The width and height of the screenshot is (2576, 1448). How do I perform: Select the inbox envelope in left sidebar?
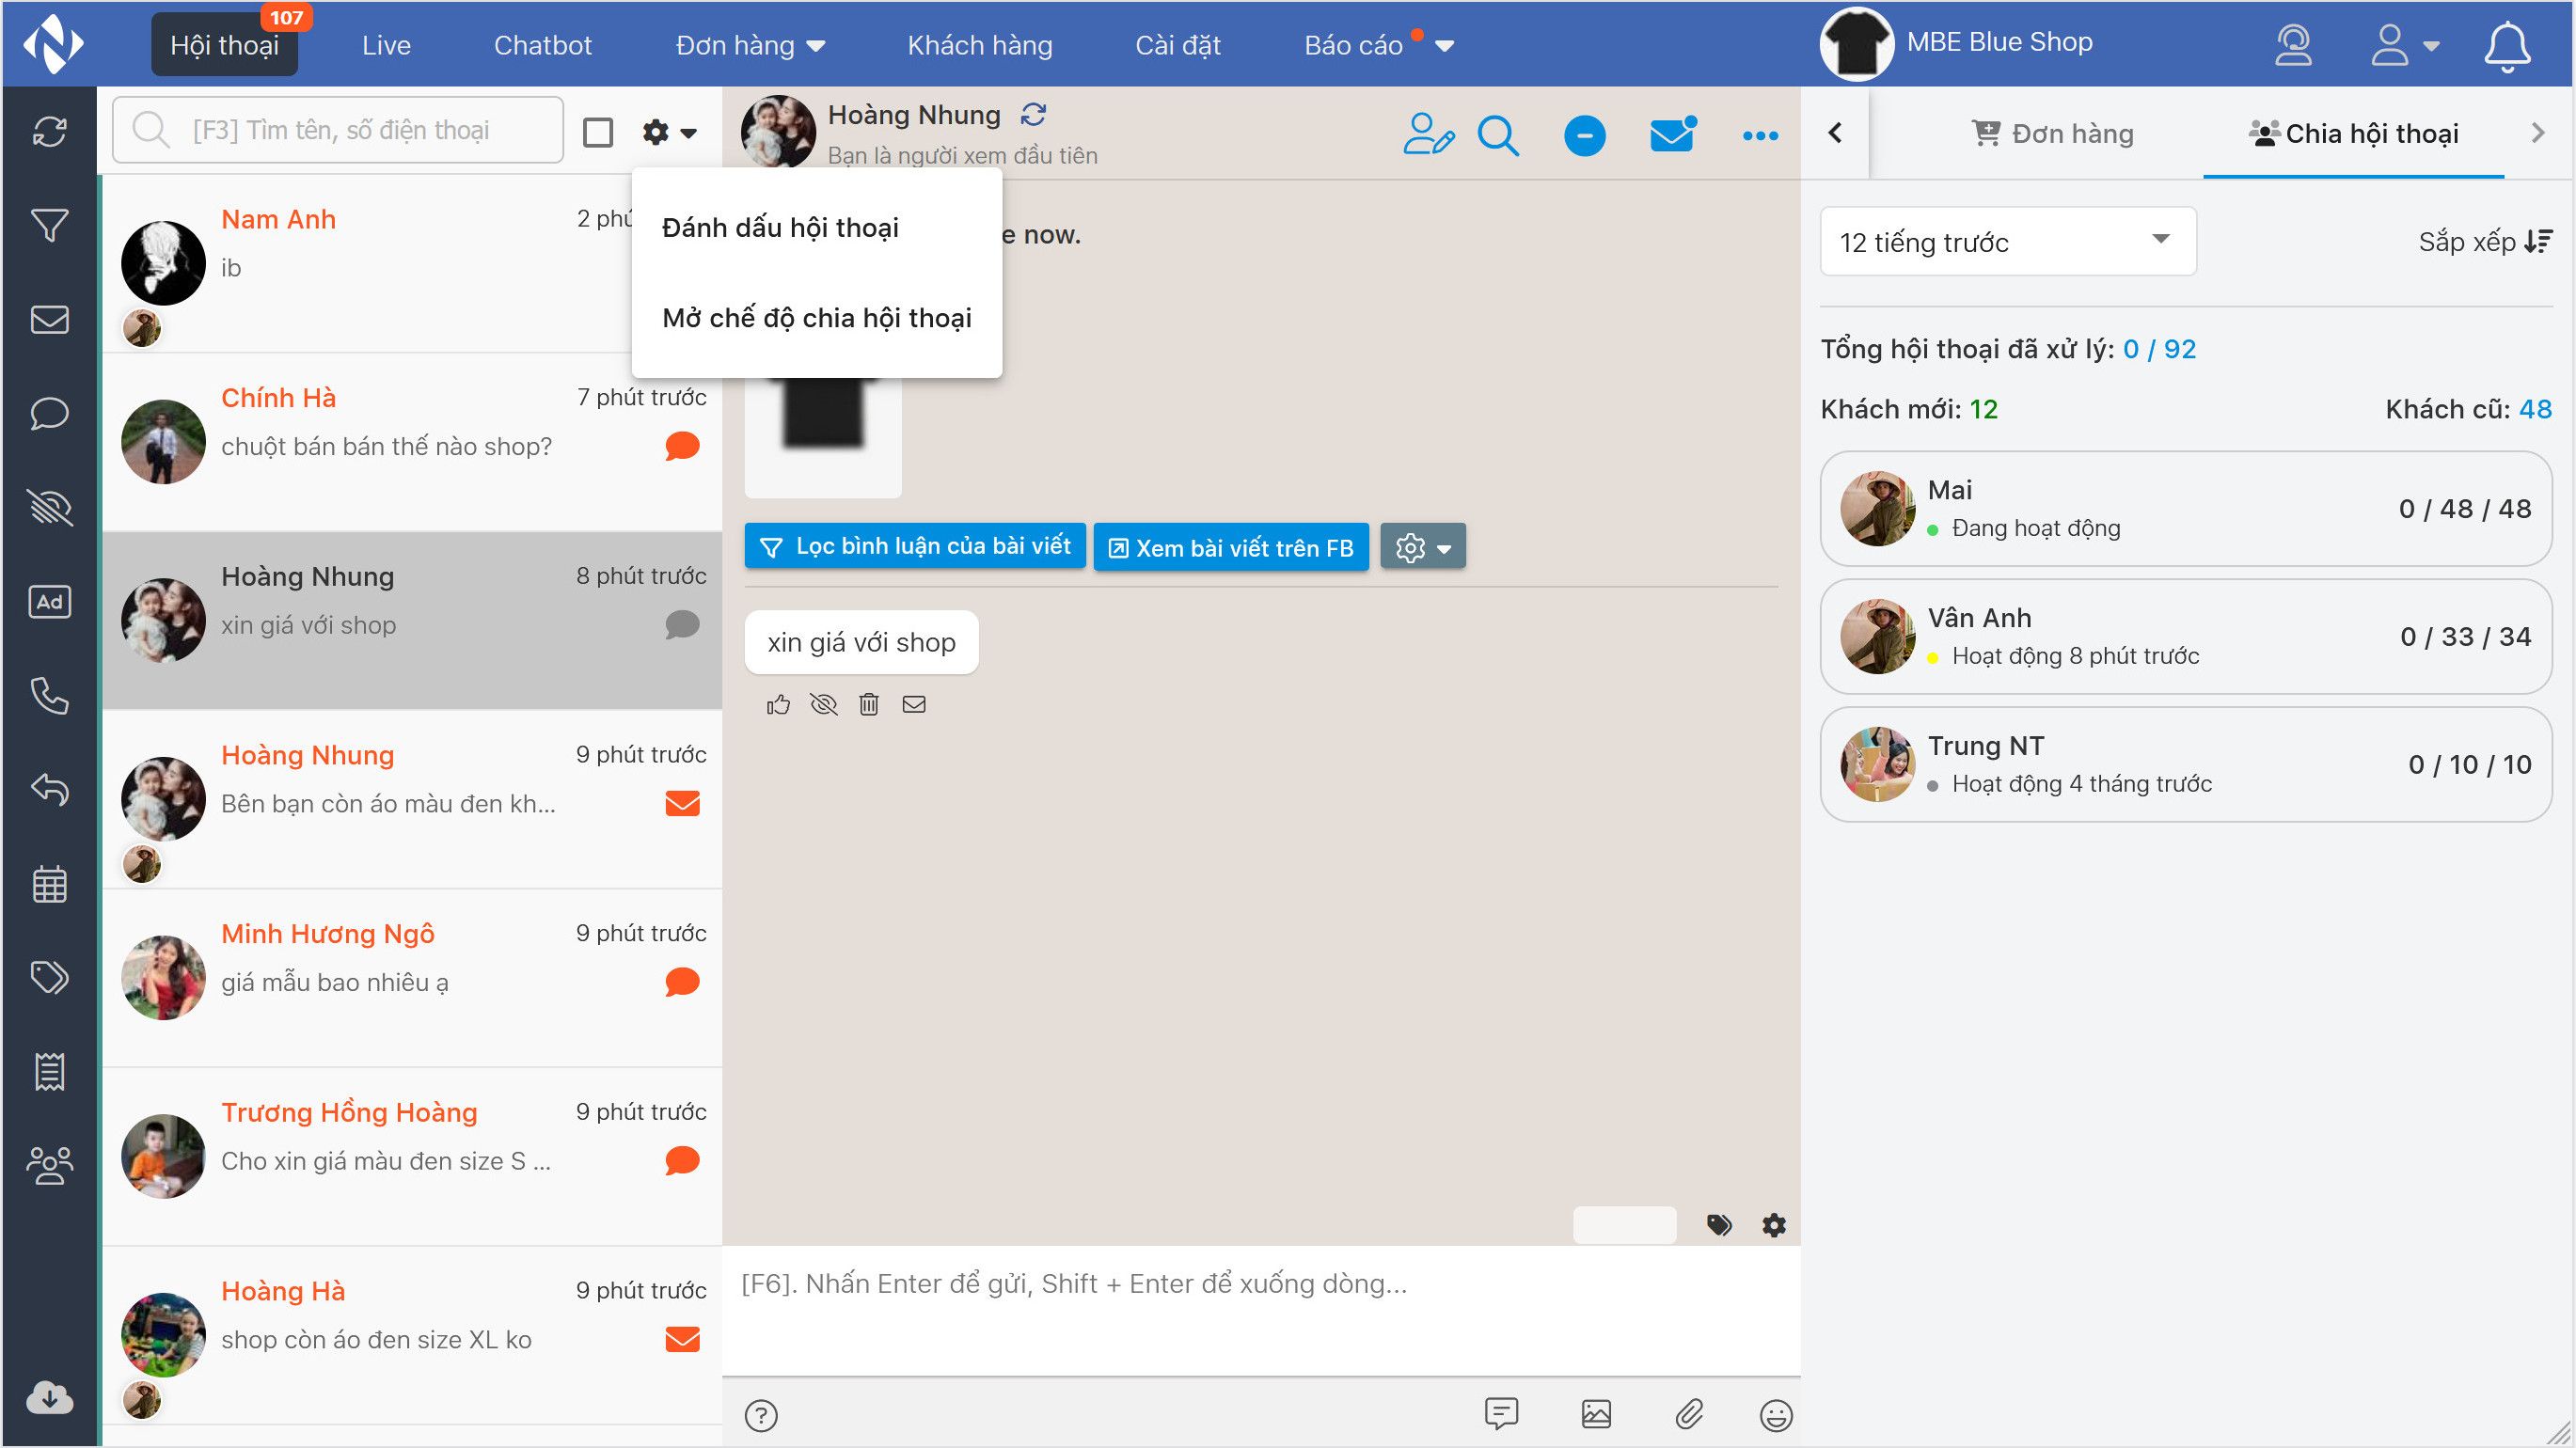point(49,319)
